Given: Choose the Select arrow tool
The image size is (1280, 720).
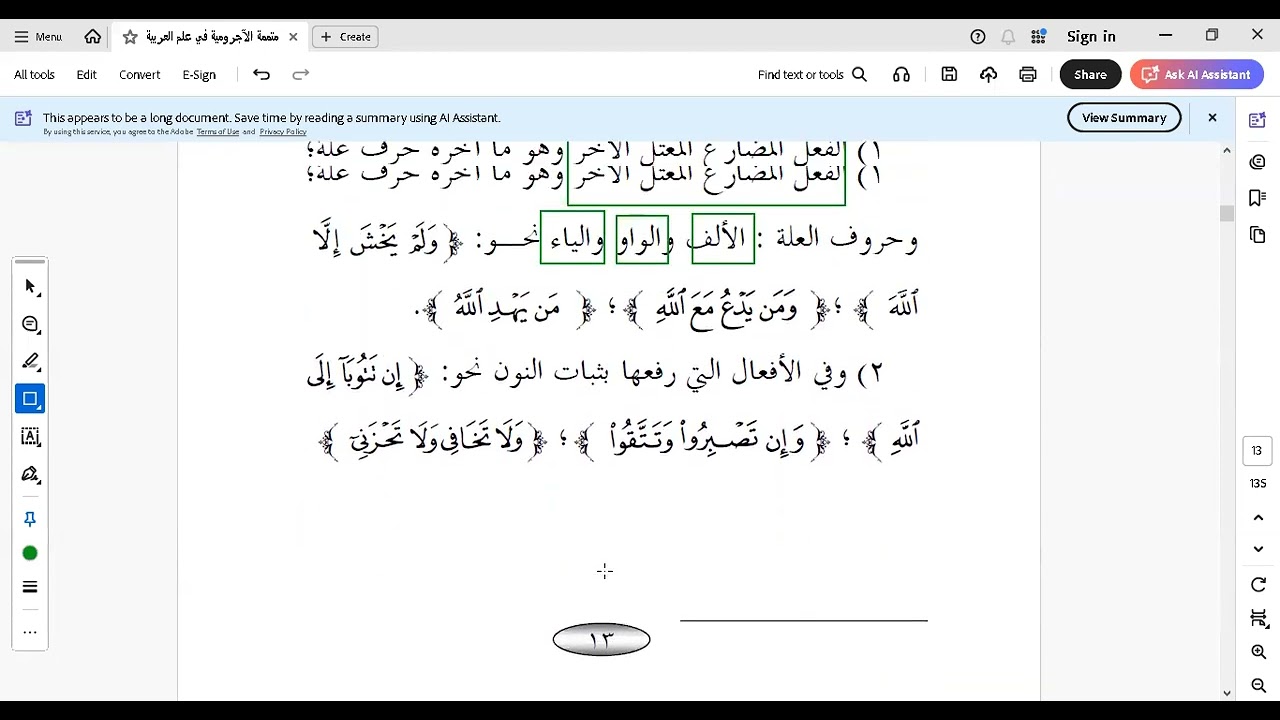Looking at the screenshot, I should [x=30, y=287].
